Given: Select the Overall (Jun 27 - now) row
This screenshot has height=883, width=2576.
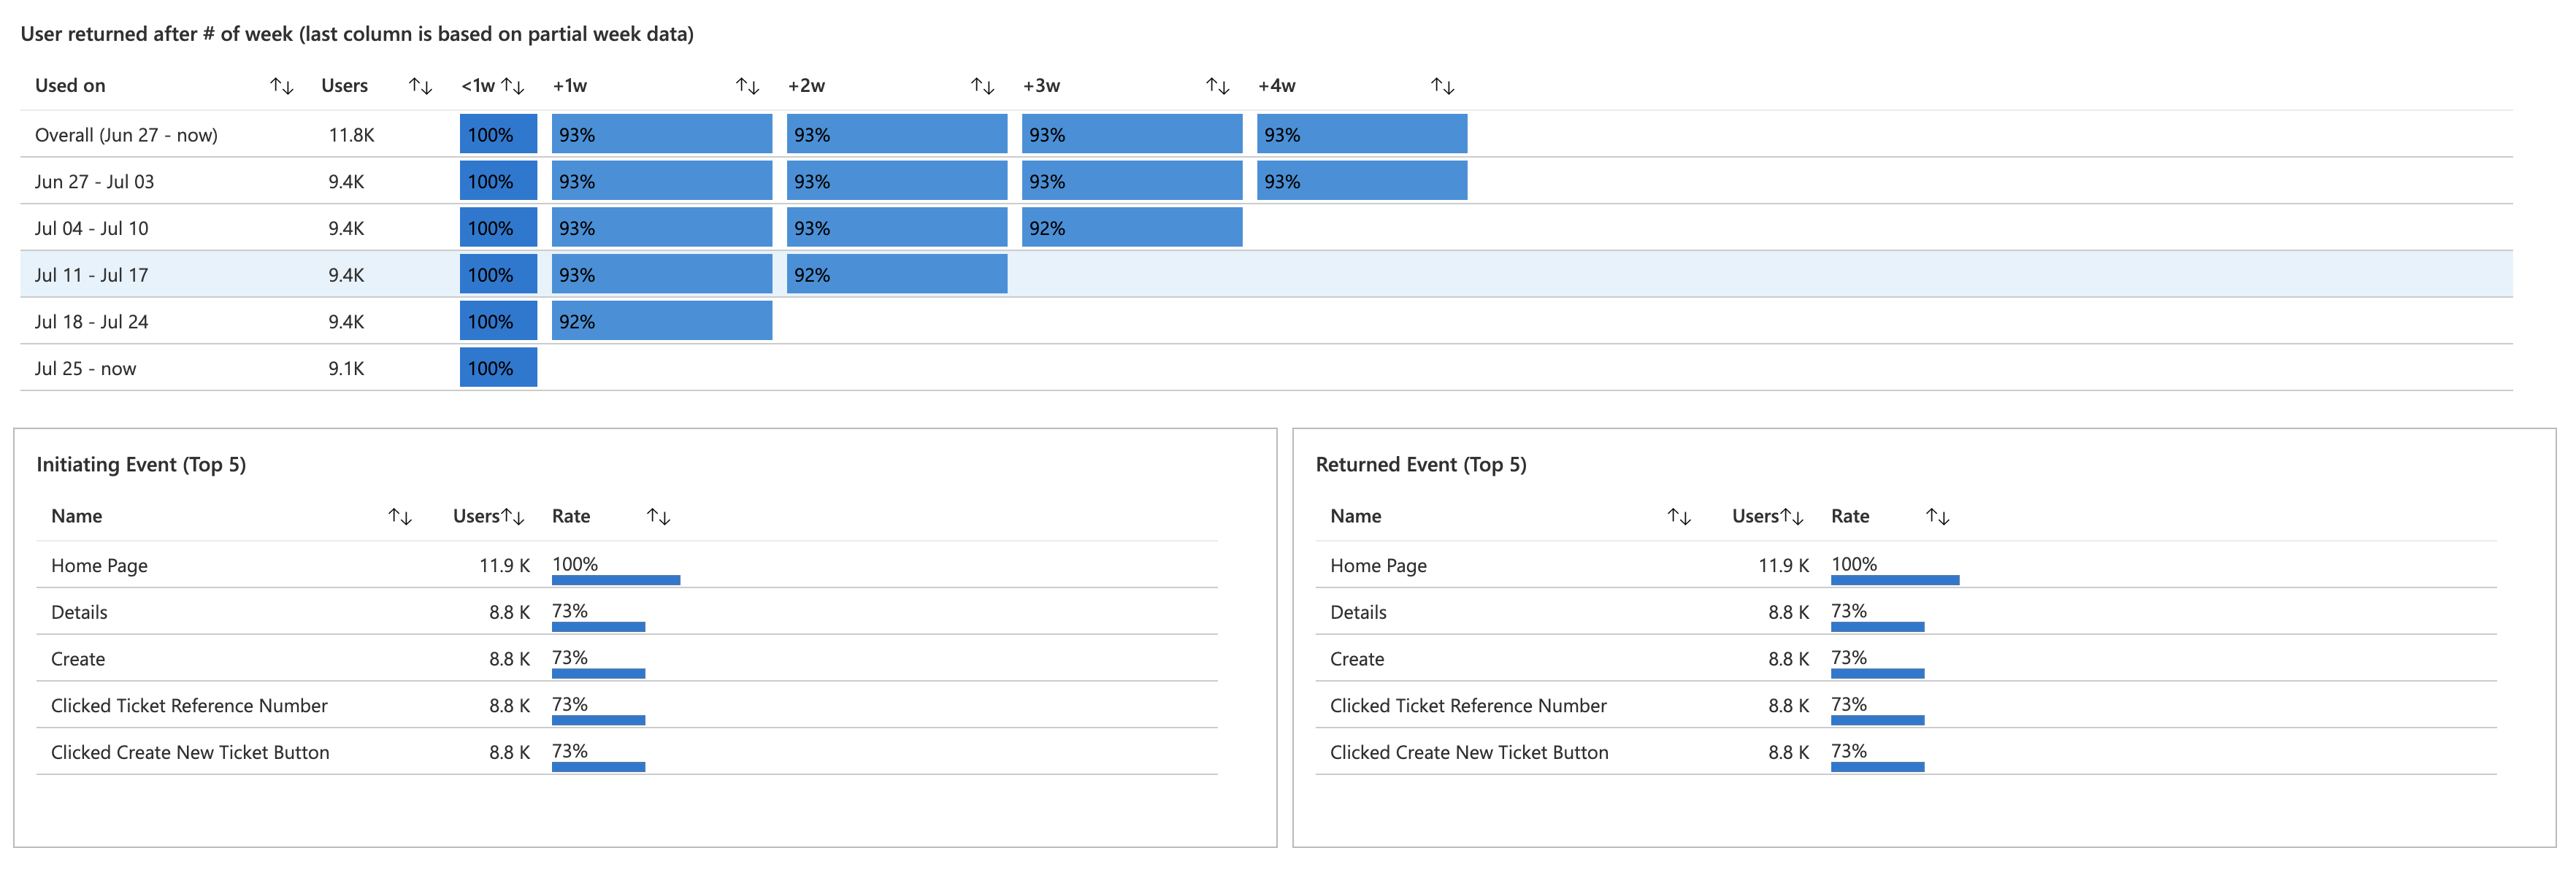Looking at the screenshot, I should [x=126, y=135].
